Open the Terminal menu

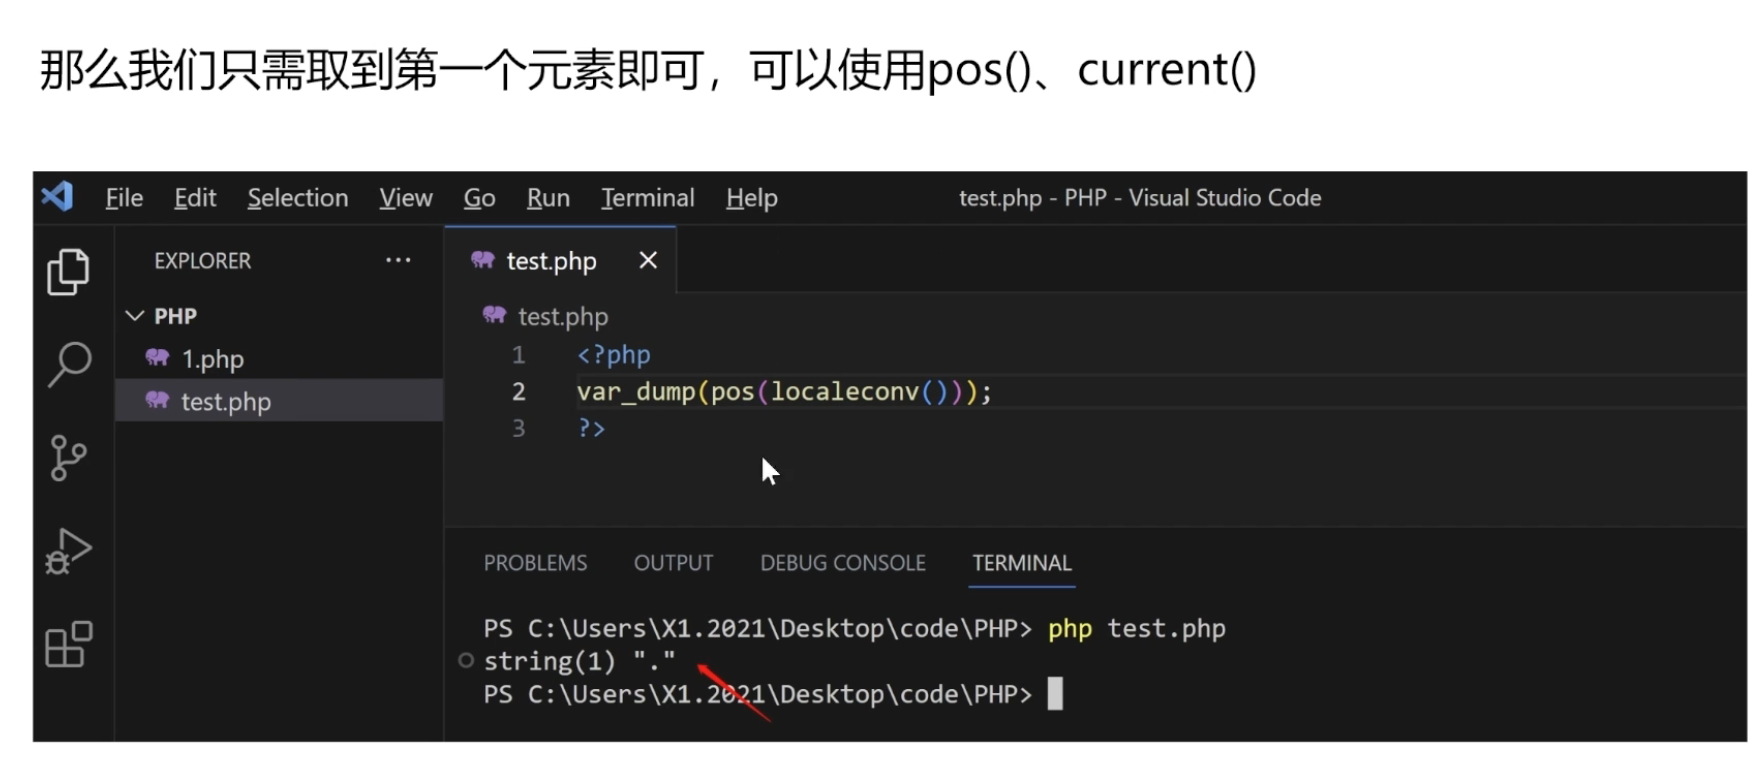click(x=648, y=198)
